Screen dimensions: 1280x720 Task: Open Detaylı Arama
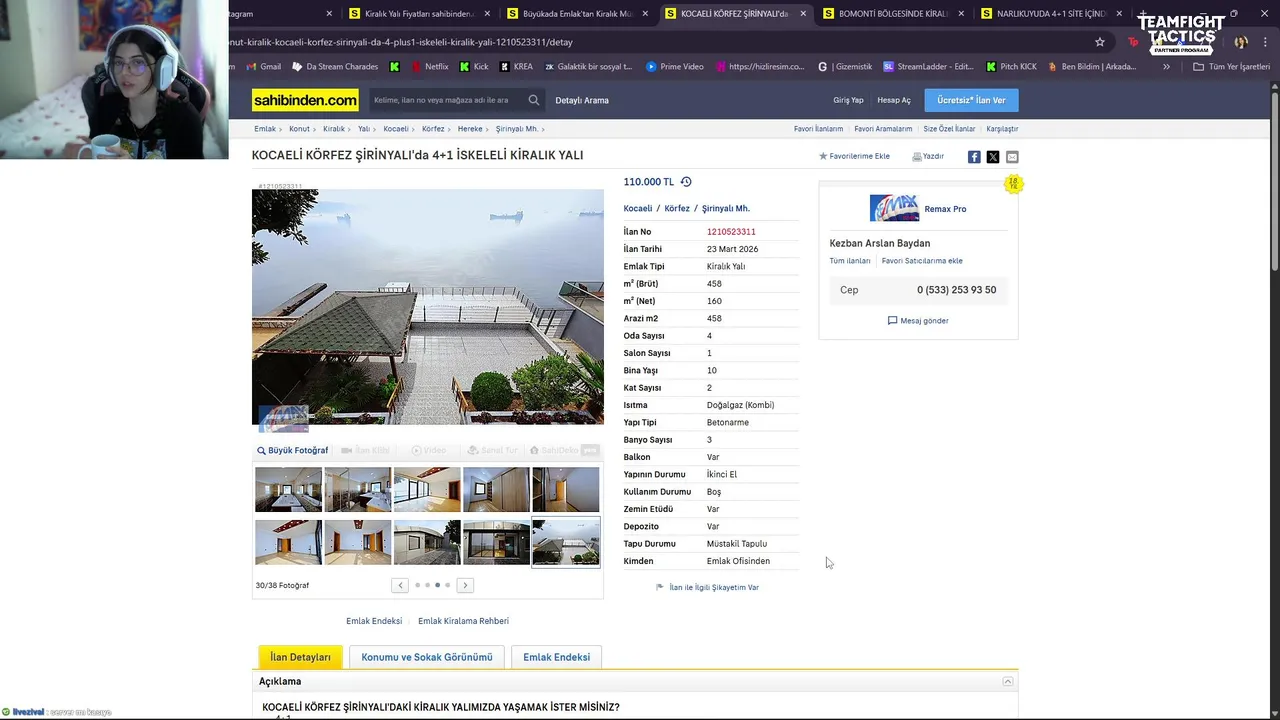582,100
